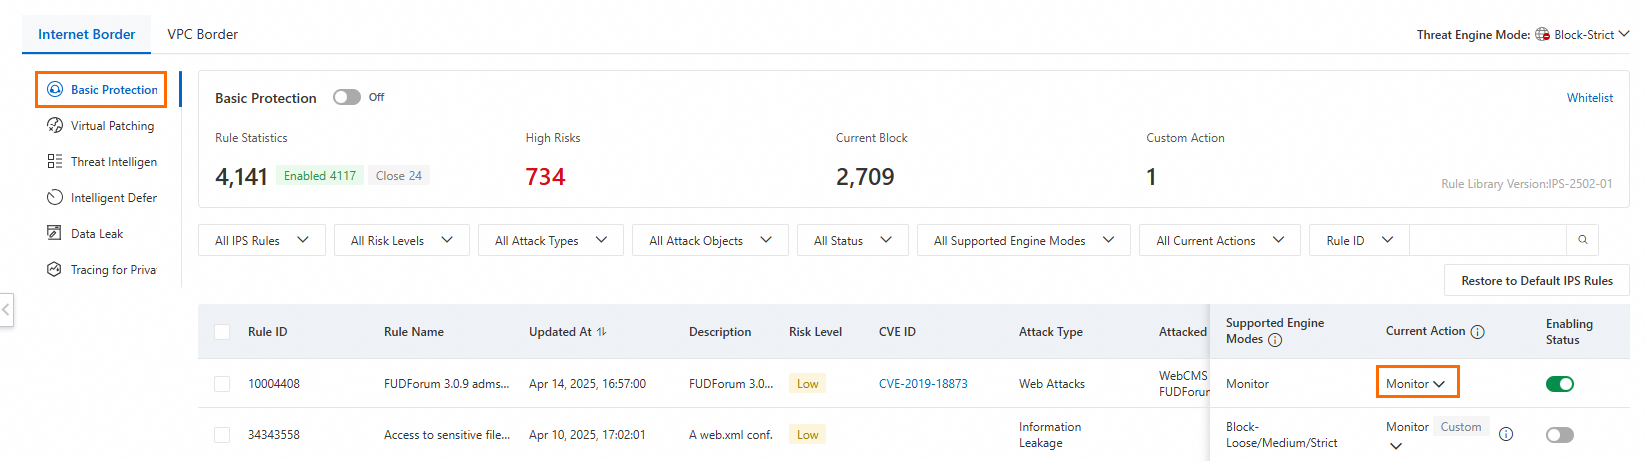Open the All Current Actions dropdown
The image size is (1646, 461).
point(1220,240)
